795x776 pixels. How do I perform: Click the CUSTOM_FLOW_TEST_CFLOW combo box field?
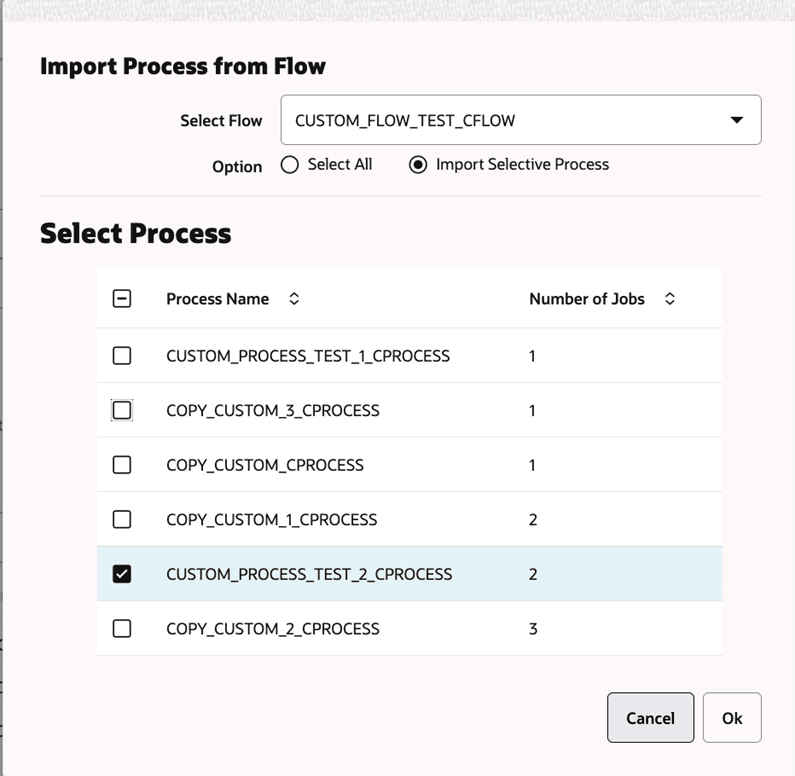tap(500, 120)
